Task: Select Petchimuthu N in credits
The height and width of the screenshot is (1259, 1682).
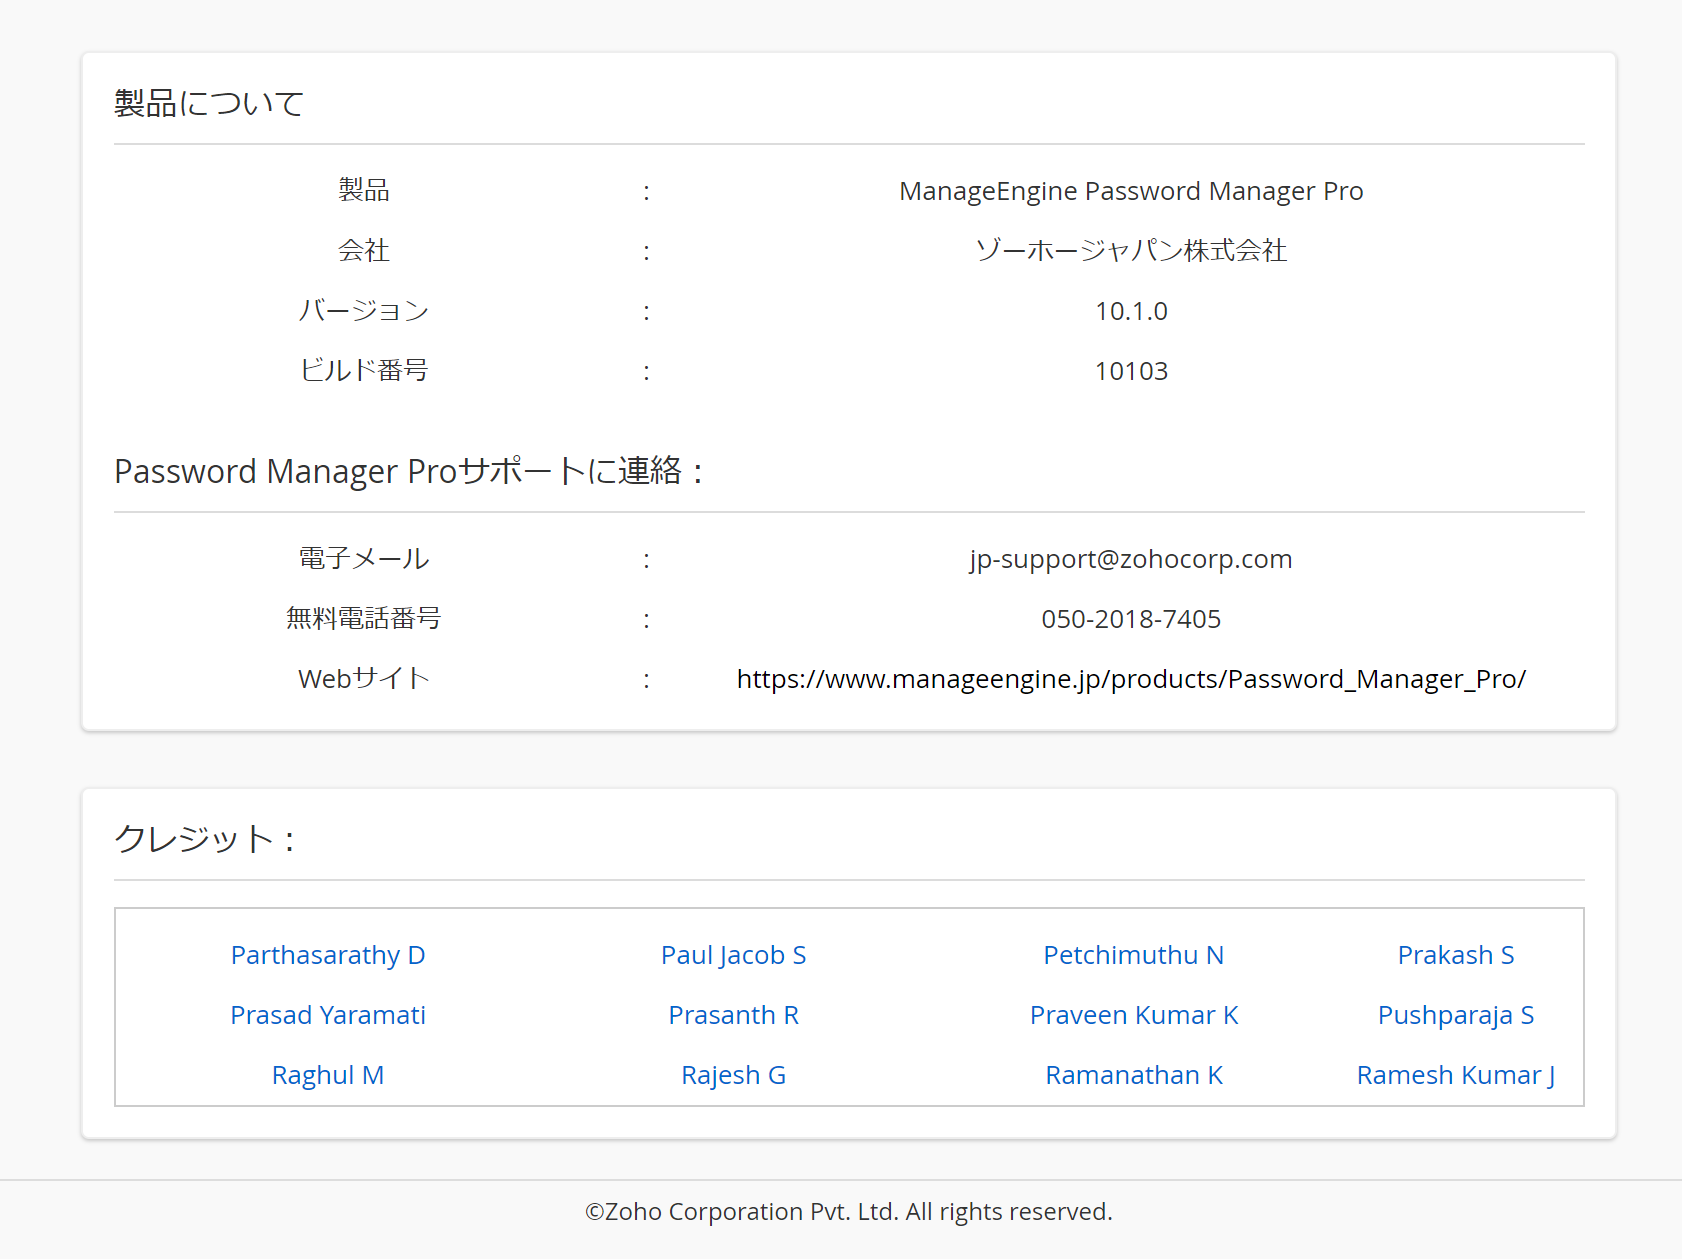Action: [1133, 955]
